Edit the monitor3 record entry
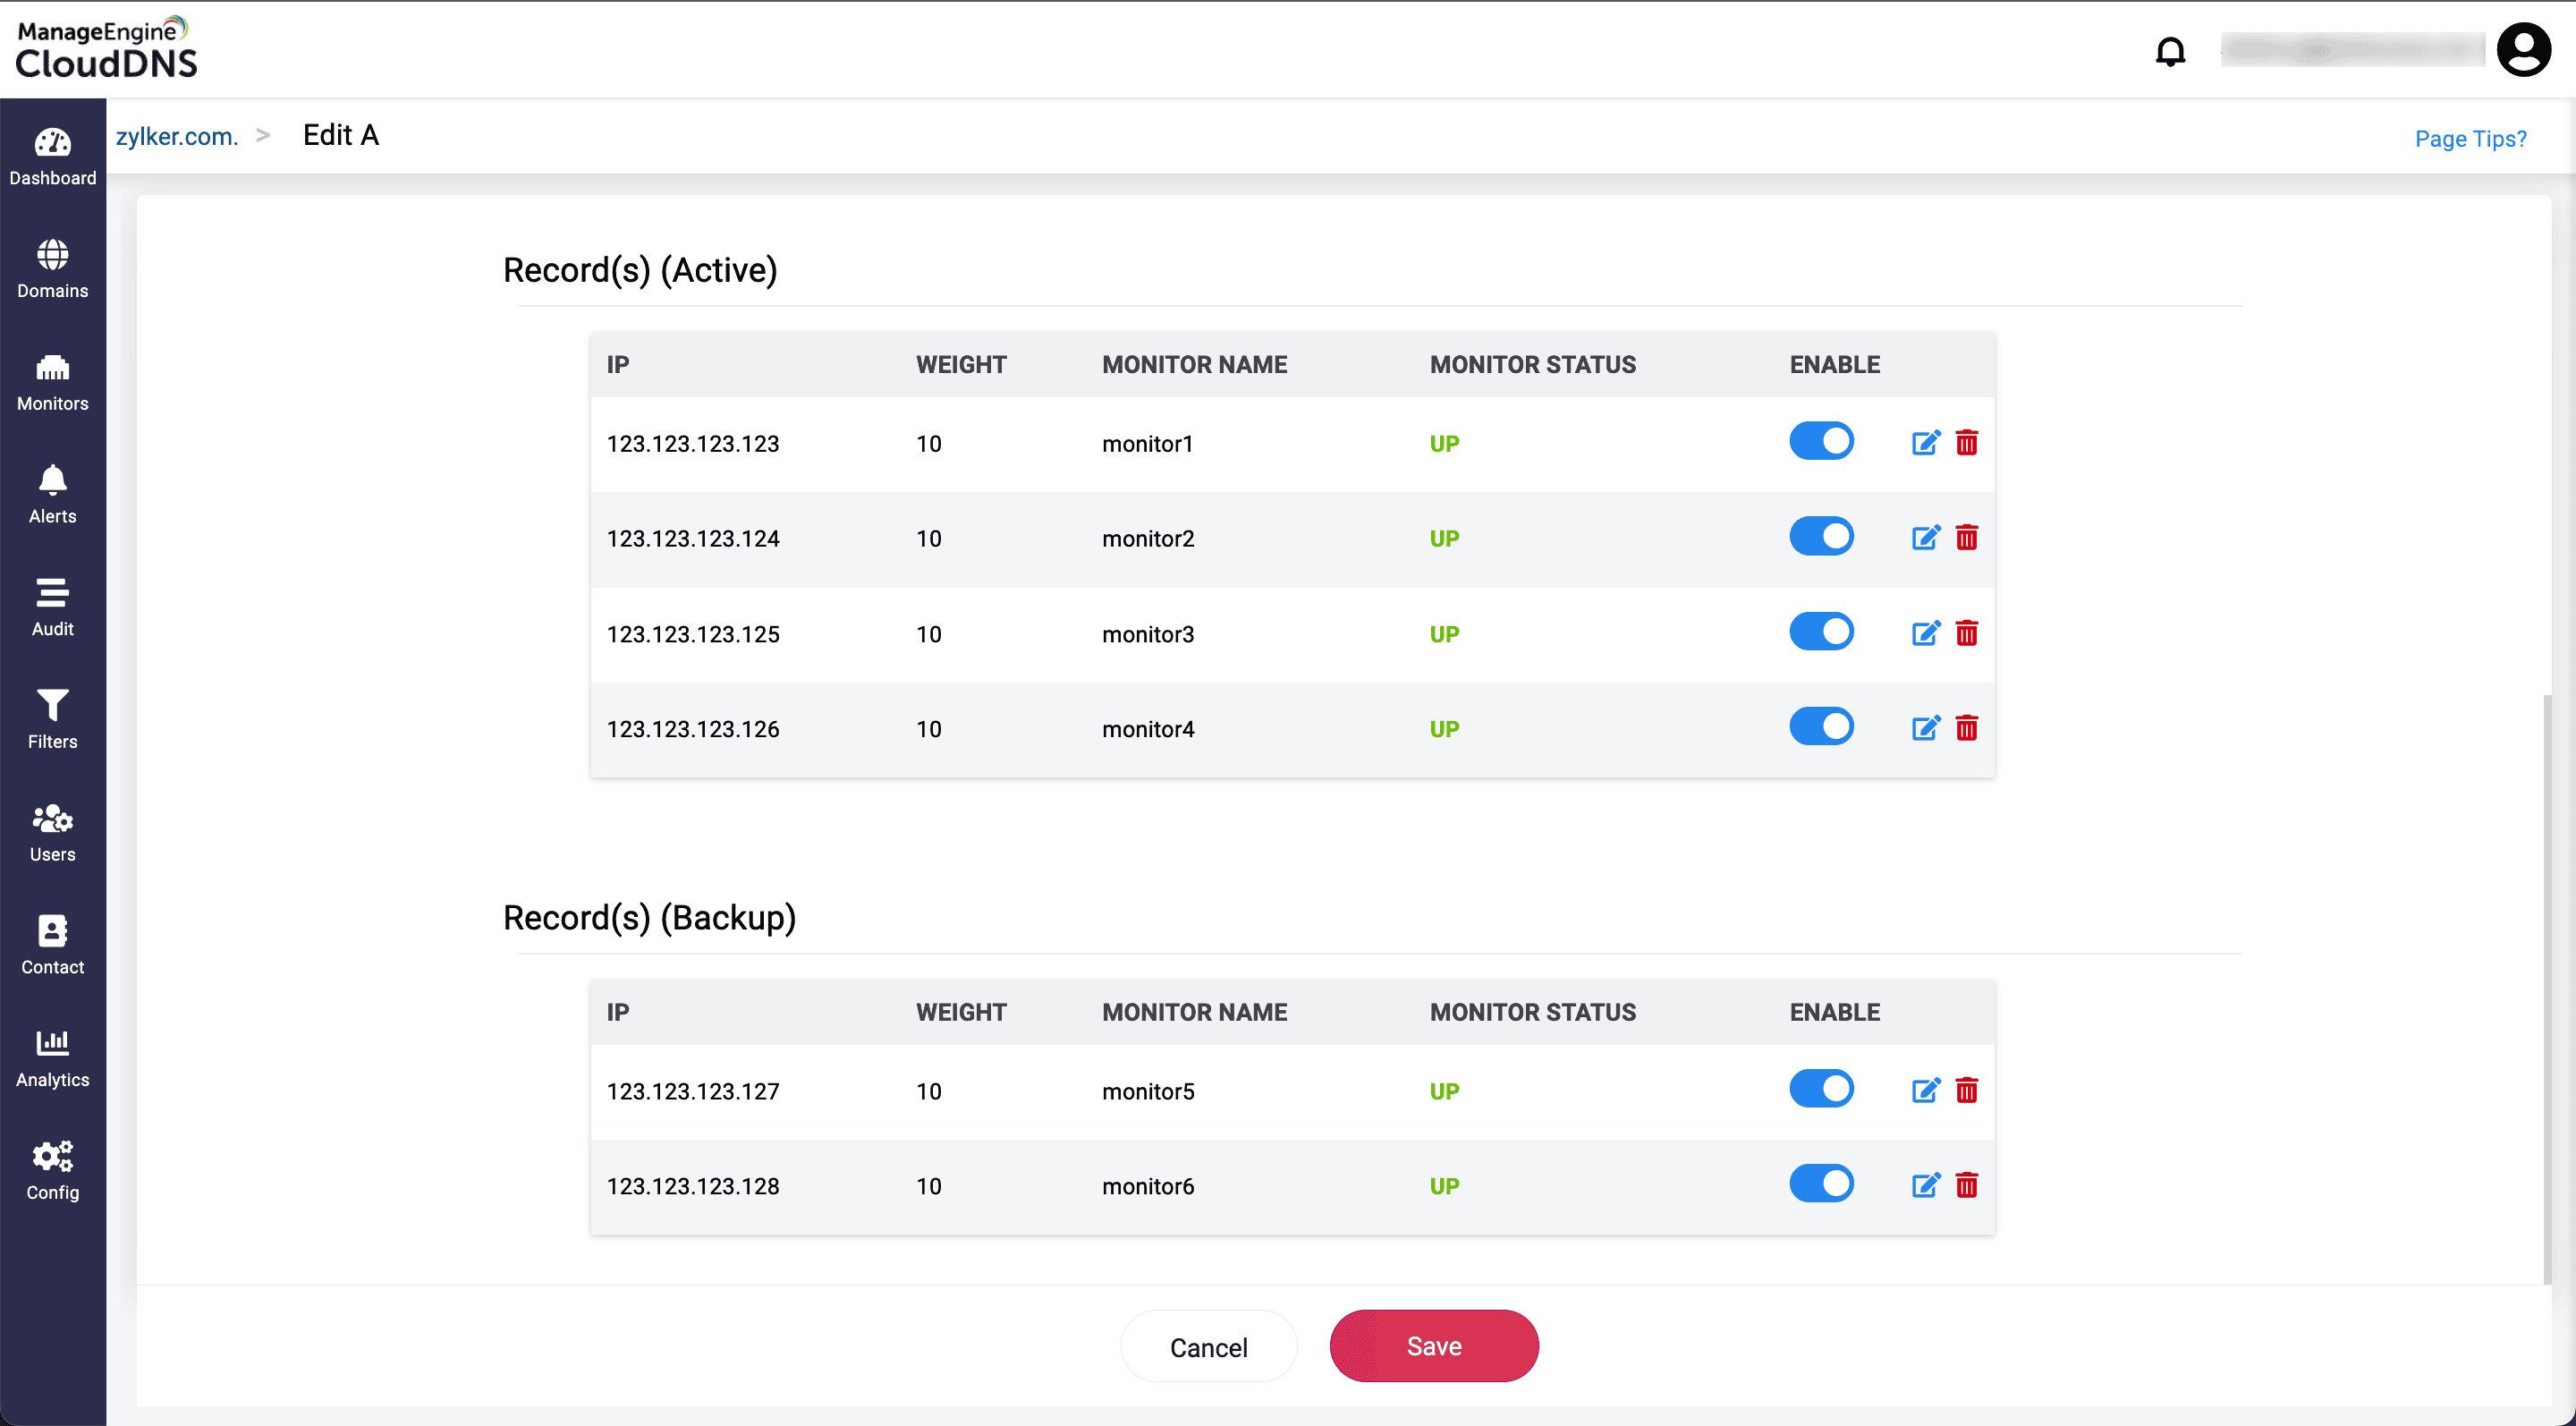Screen dimensions: 2576x1426 point(1925,633)
